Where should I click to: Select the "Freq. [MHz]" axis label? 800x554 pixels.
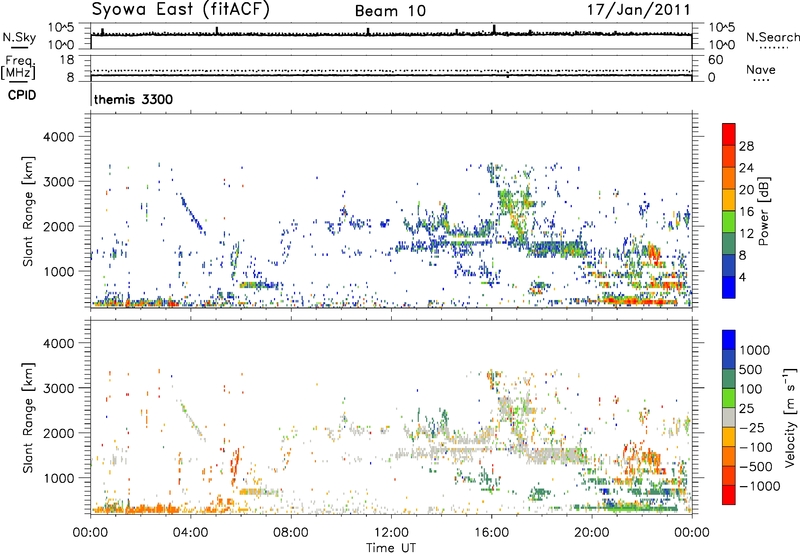click(19, 68)
